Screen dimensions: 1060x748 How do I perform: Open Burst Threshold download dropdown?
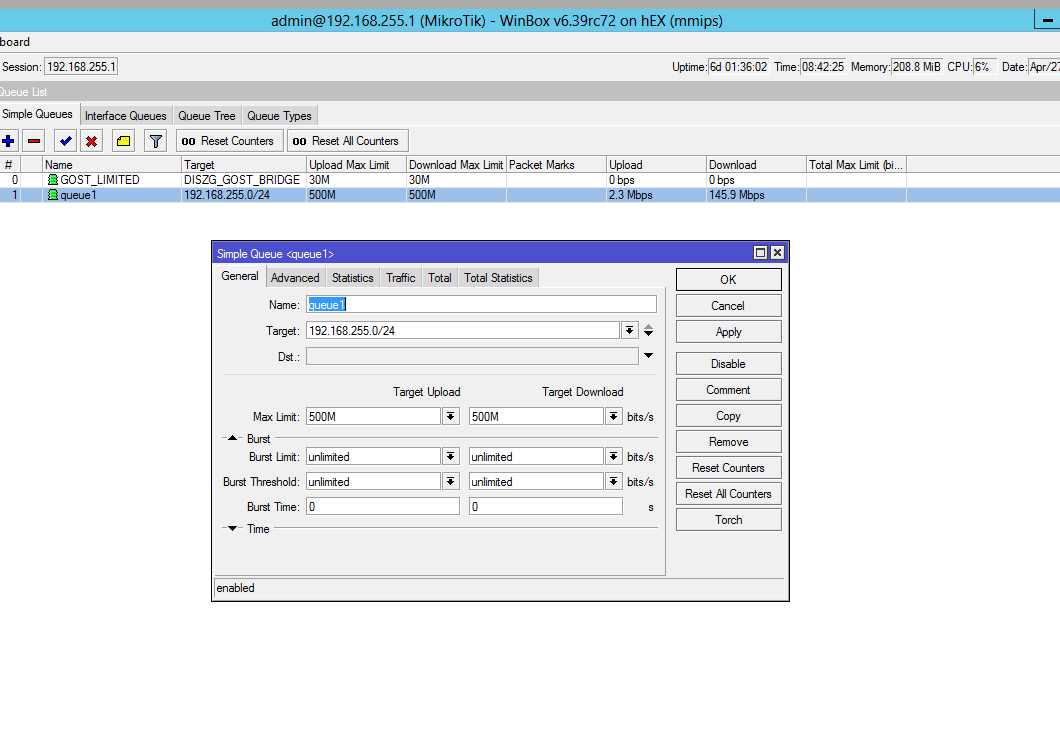pos(614,482)
